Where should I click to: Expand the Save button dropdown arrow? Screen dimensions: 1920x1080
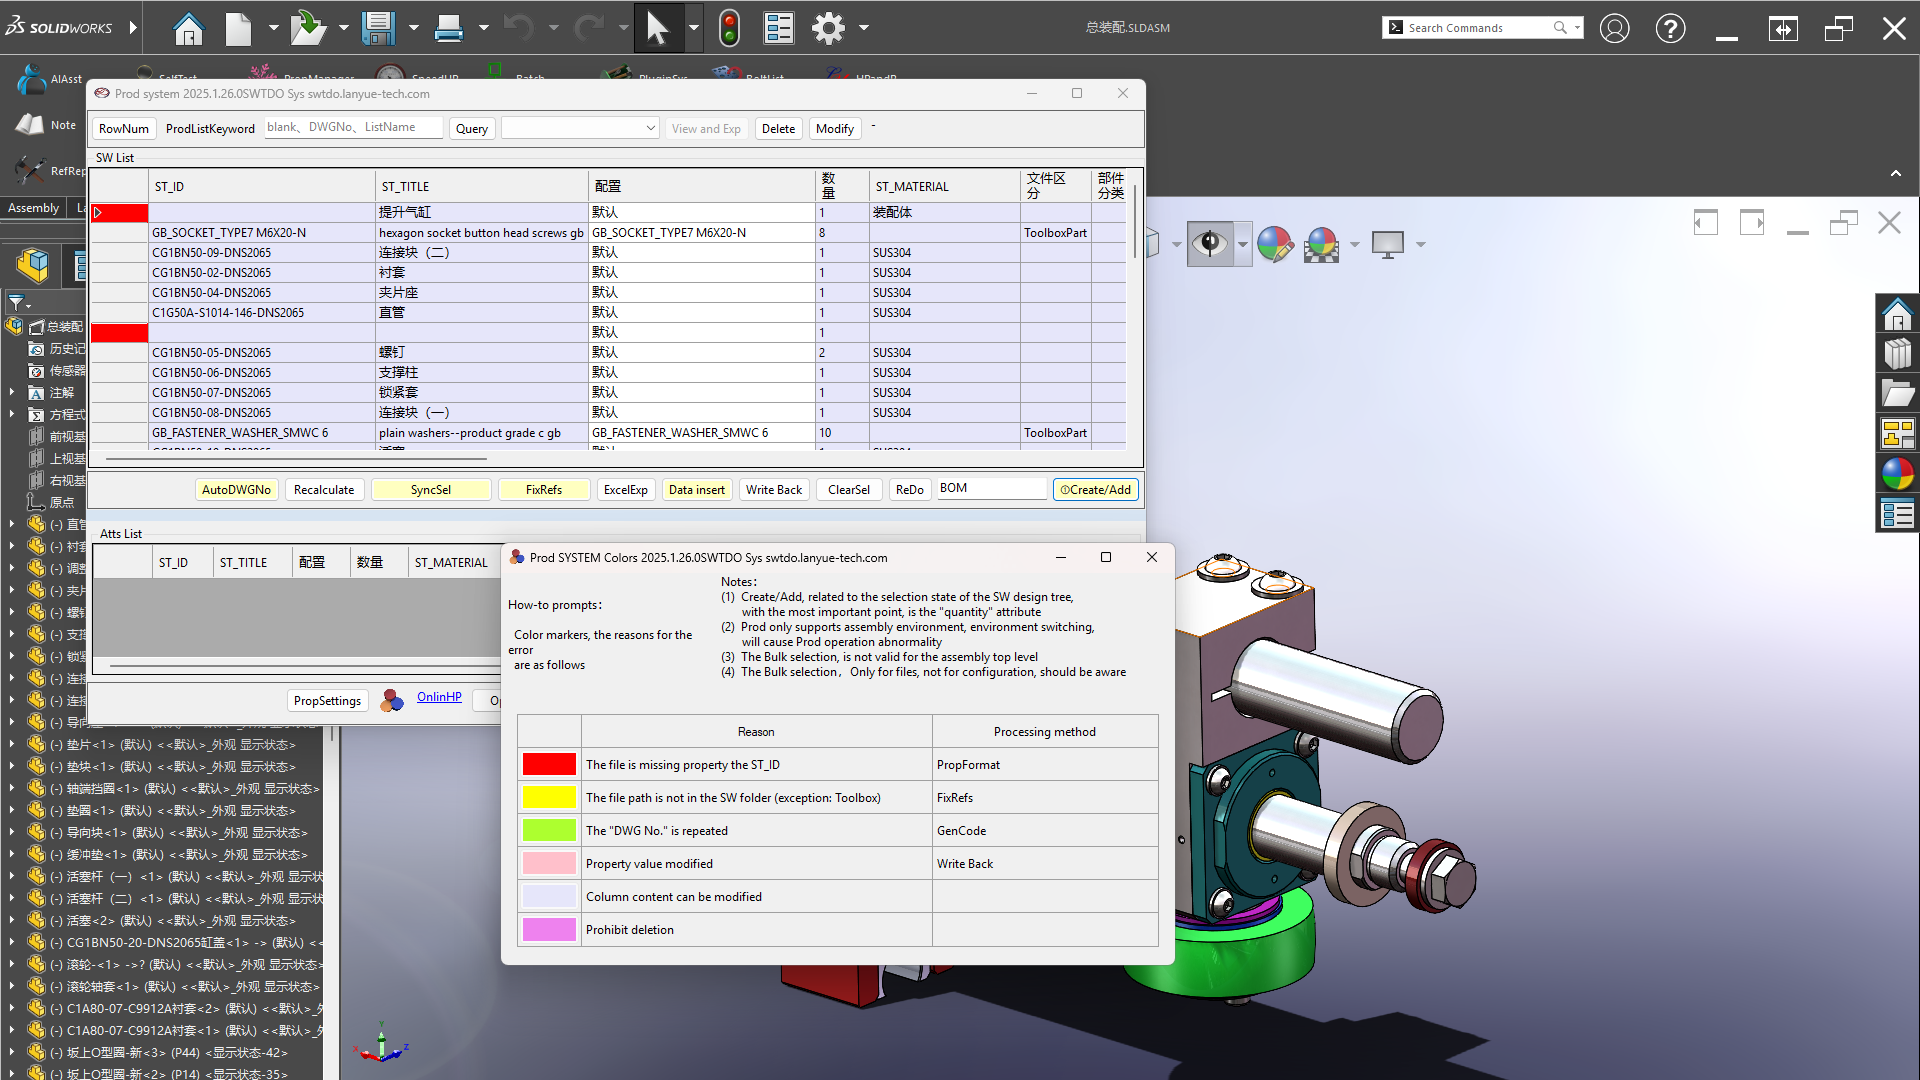click(x=413, y=28)
